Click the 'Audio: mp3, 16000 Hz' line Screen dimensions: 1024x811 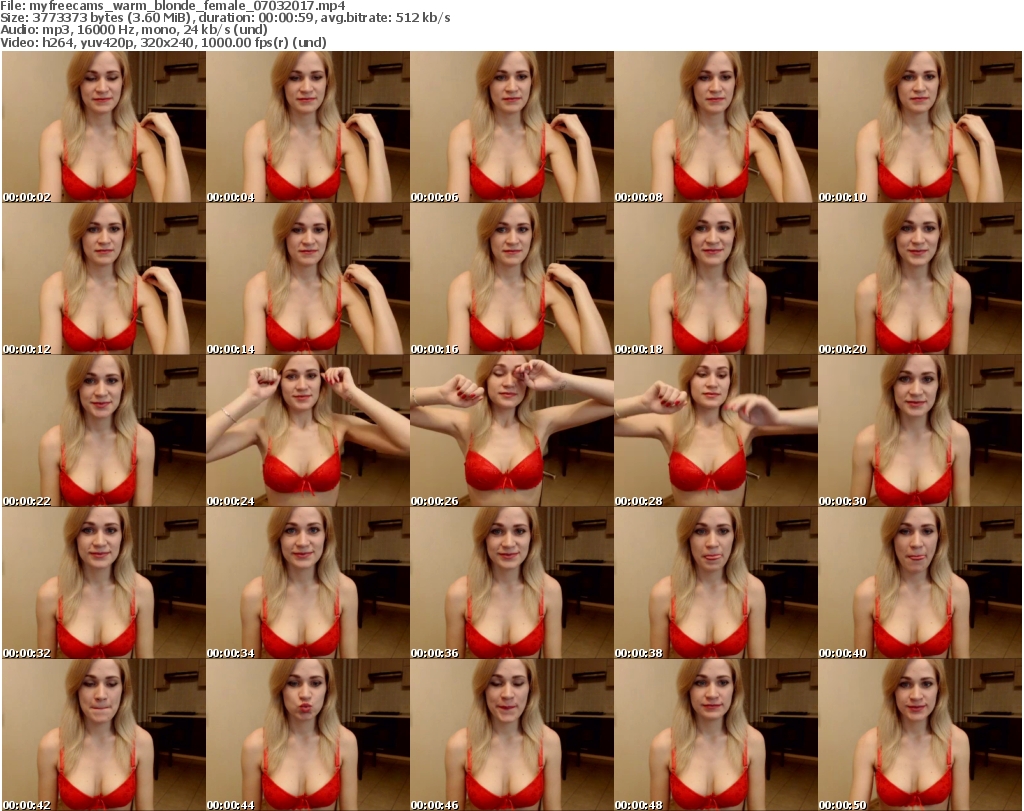pos(134,30)
